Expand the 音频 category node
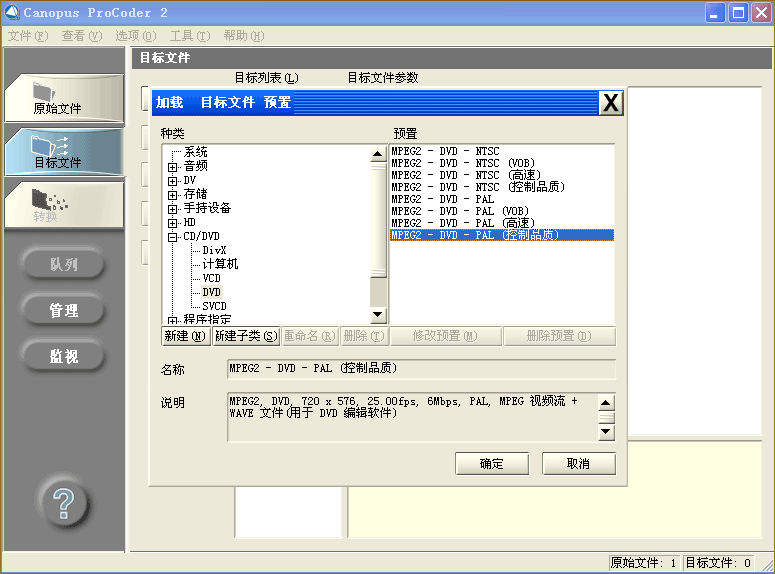Viewport: 775px width, 574px height. point(172,167)
